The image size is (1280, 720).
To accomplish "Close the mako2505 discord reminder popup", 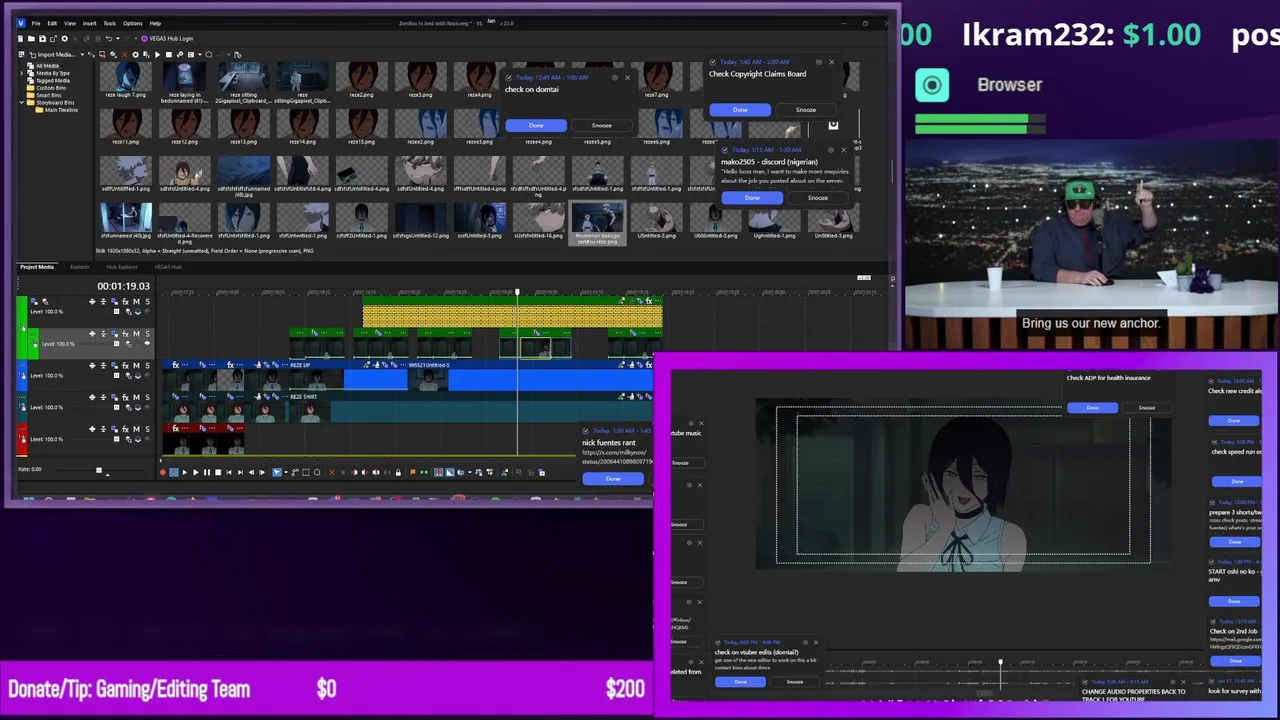I will [843, 150].
